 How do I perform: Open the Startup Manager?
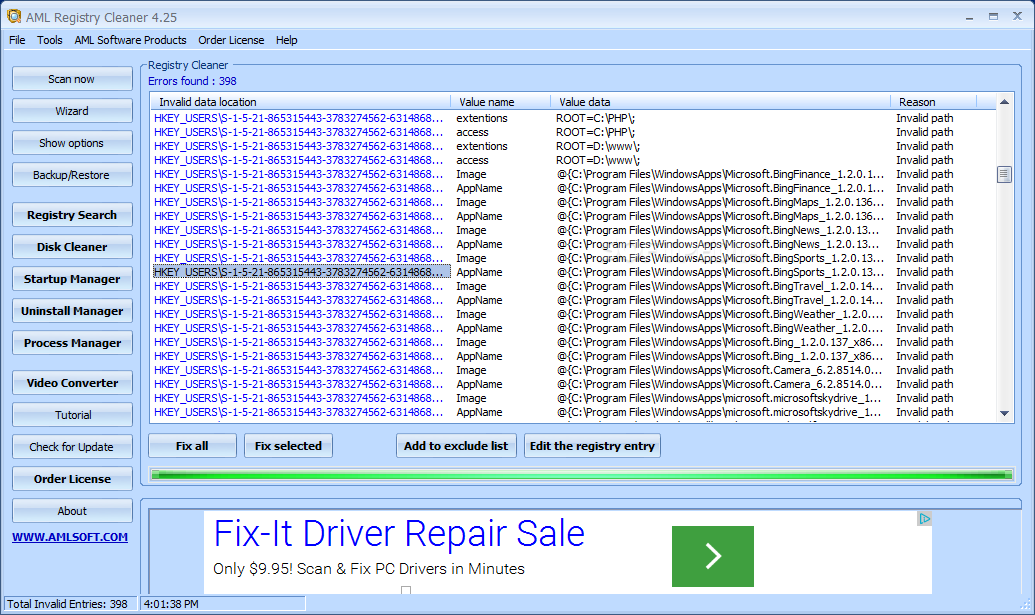point(72,279)
